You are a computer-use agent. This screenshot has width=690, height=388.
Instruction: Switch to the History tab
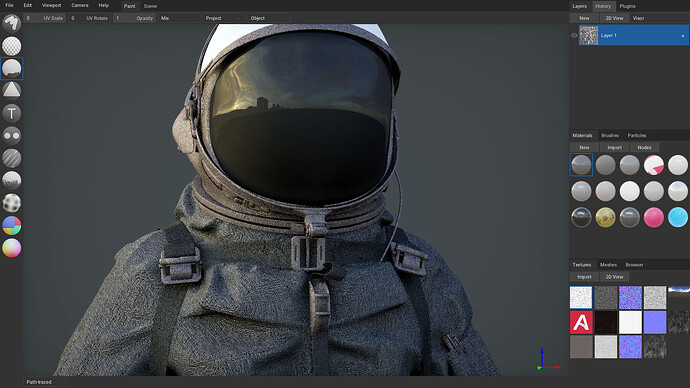[x=603, y=6]
